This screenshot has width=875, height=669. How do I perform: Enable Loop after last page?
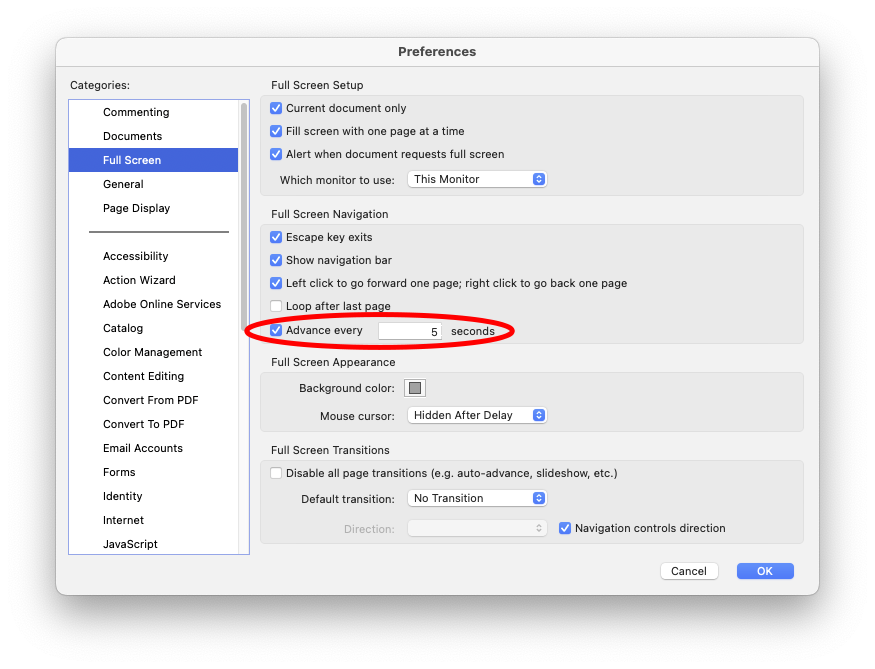pyautogui.click(x=275, y=306)
